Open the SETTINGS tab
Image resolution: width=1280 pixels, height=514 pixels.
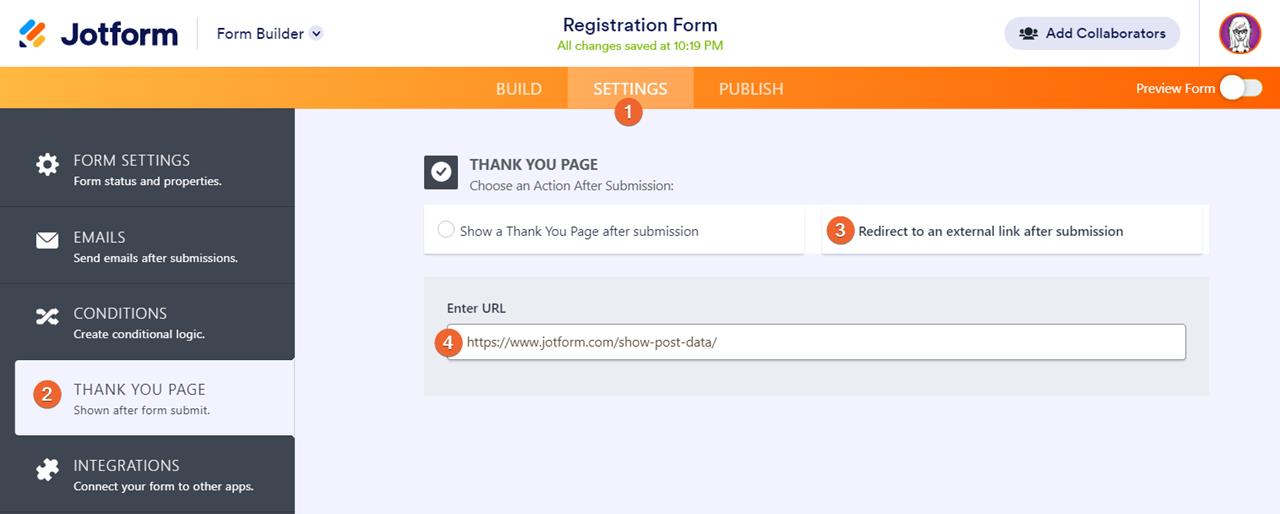point(630,88)
